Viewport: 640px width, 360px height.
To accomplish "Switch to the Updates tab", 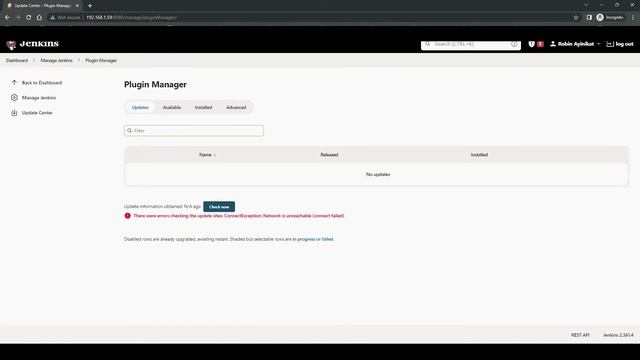I will (x=140, y=107).
